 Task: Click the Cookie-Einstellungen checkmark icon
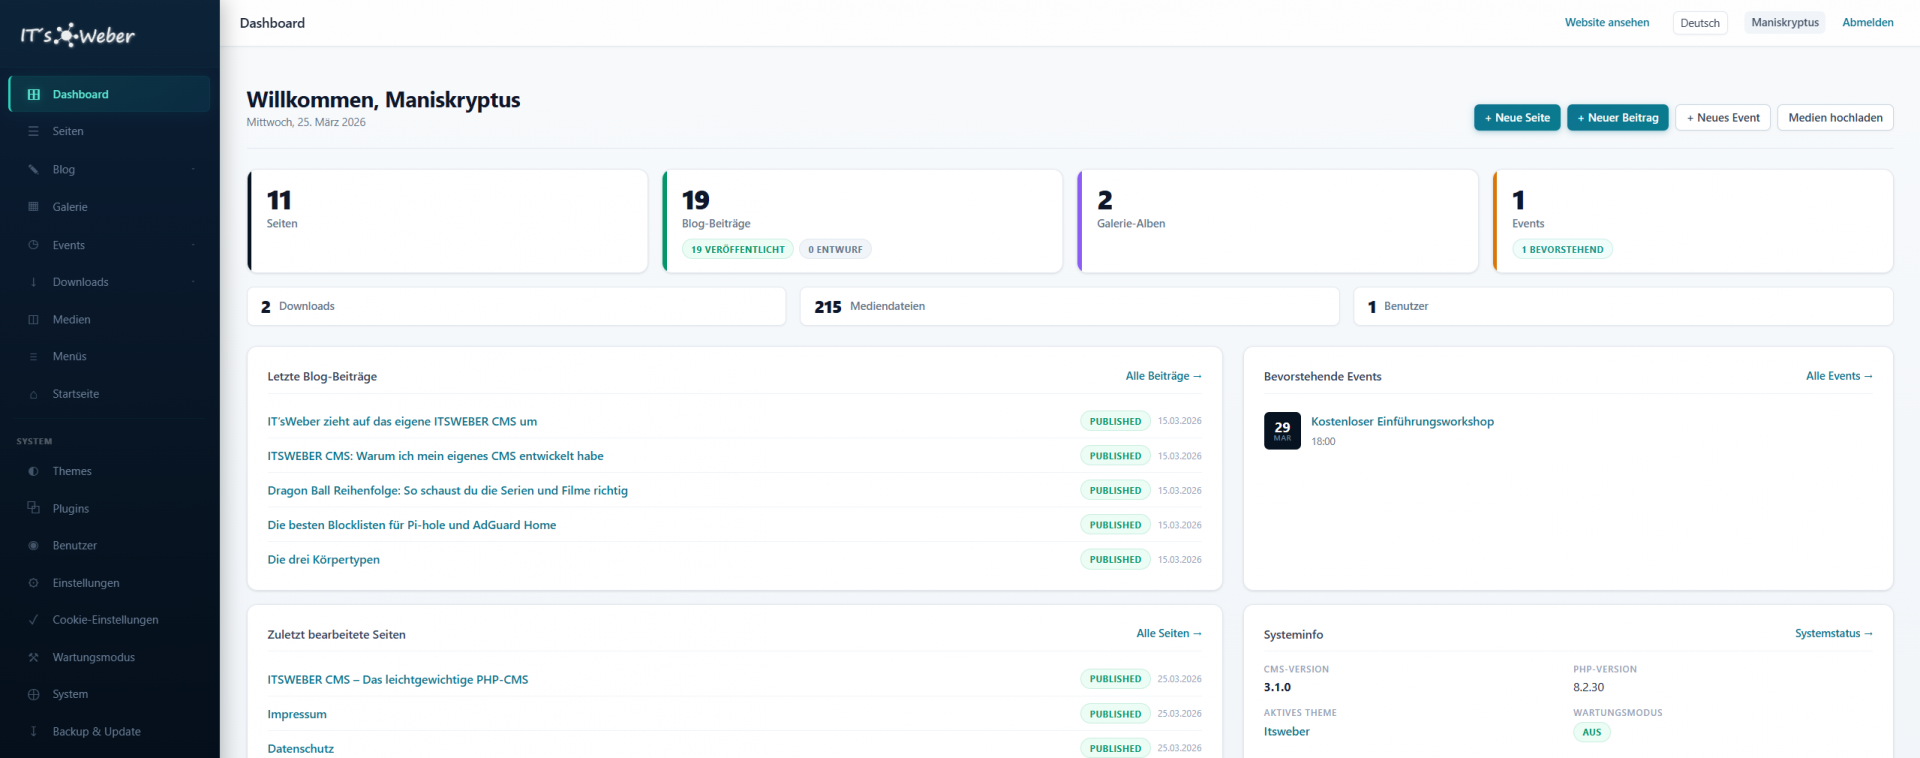pos(33,620)
